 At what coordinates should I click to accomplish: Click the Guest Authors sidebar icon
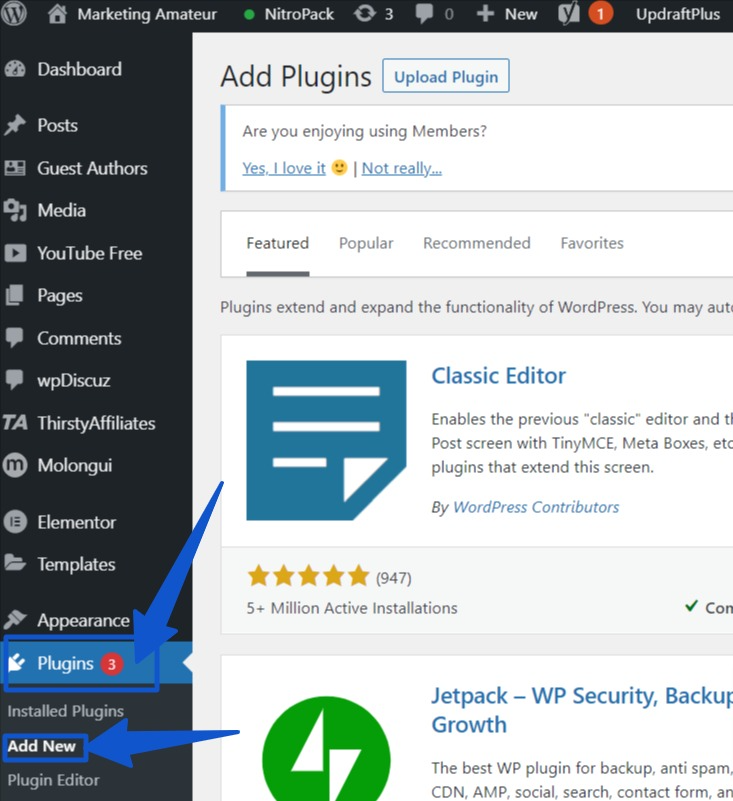[15, 168]
